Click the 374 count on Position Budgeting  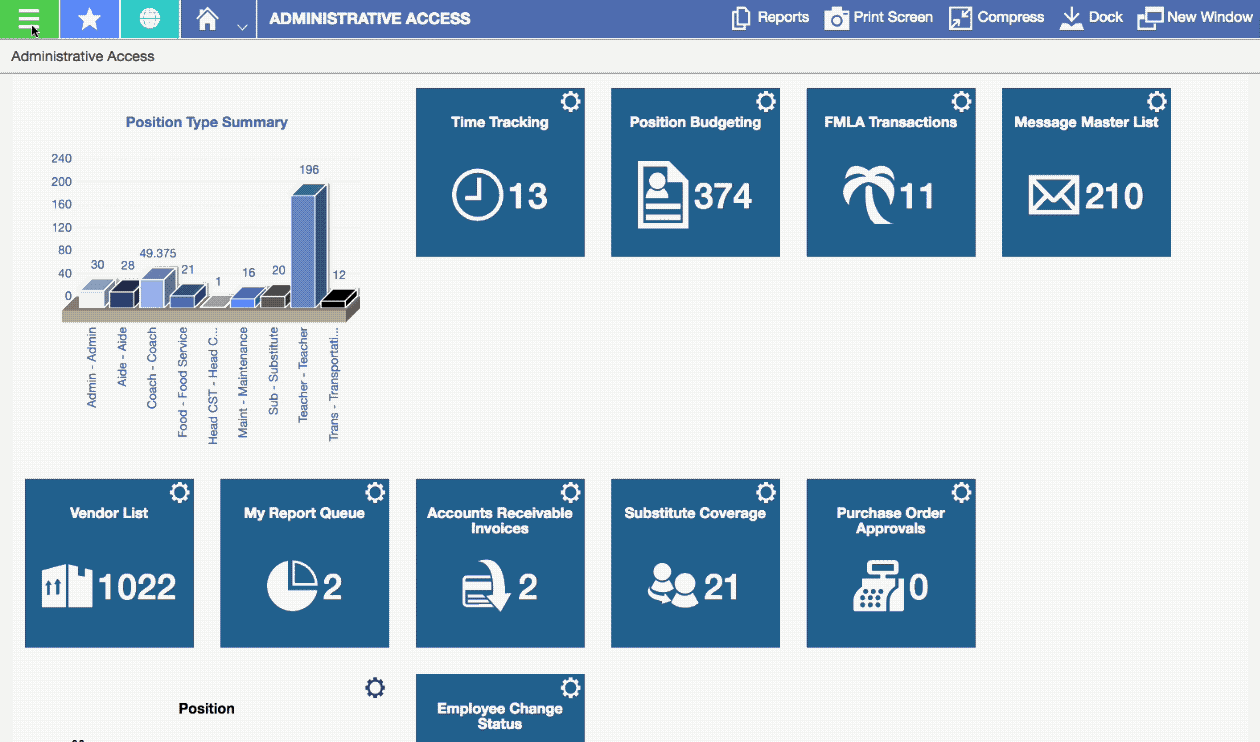(x=723, y=196)
